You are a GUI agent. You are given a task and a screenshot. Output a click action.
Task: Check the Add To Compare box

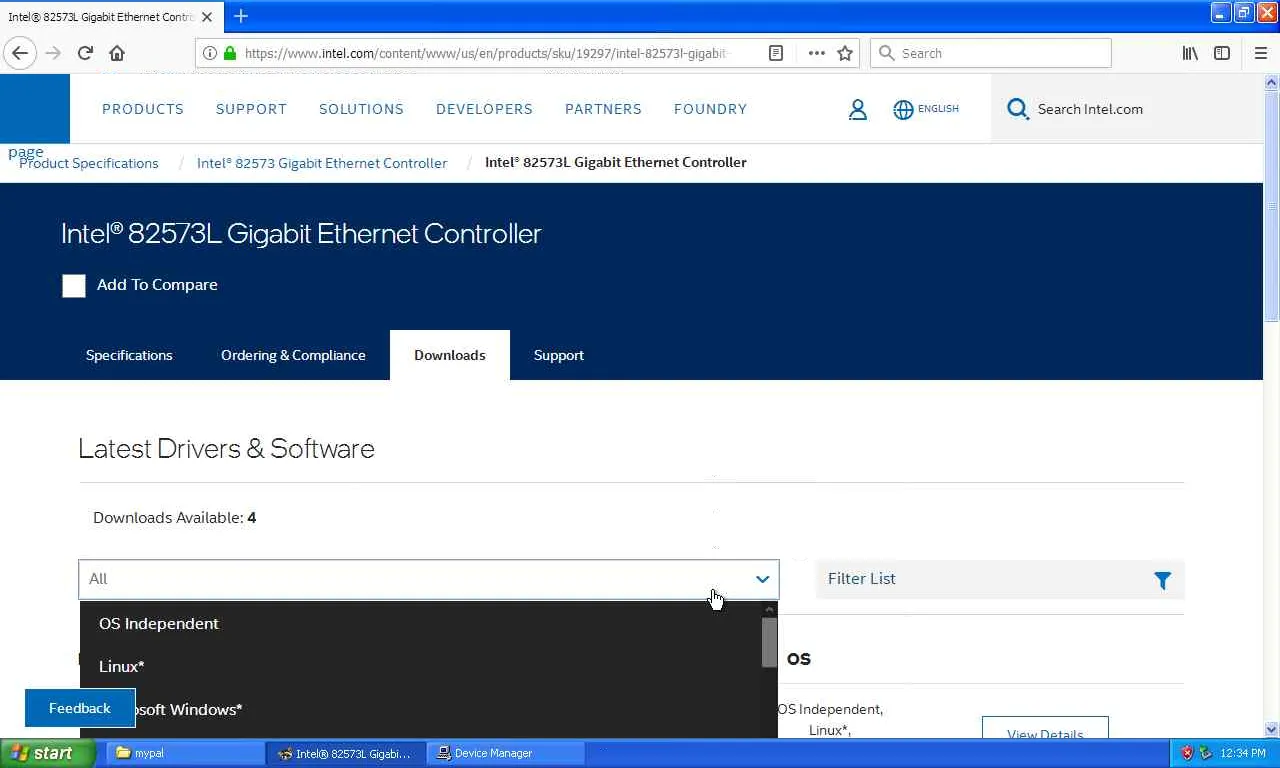click(74, 286)
